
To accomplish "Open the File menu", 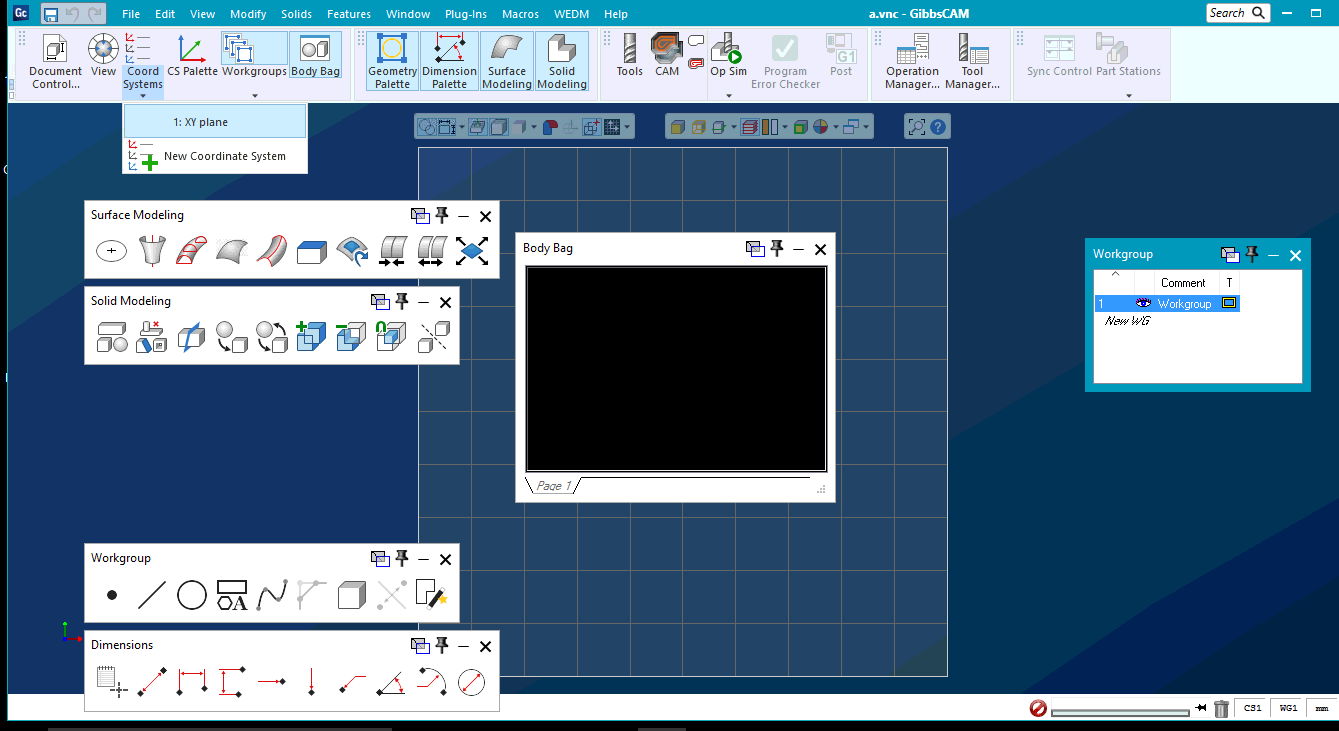I will coord(131,14).
